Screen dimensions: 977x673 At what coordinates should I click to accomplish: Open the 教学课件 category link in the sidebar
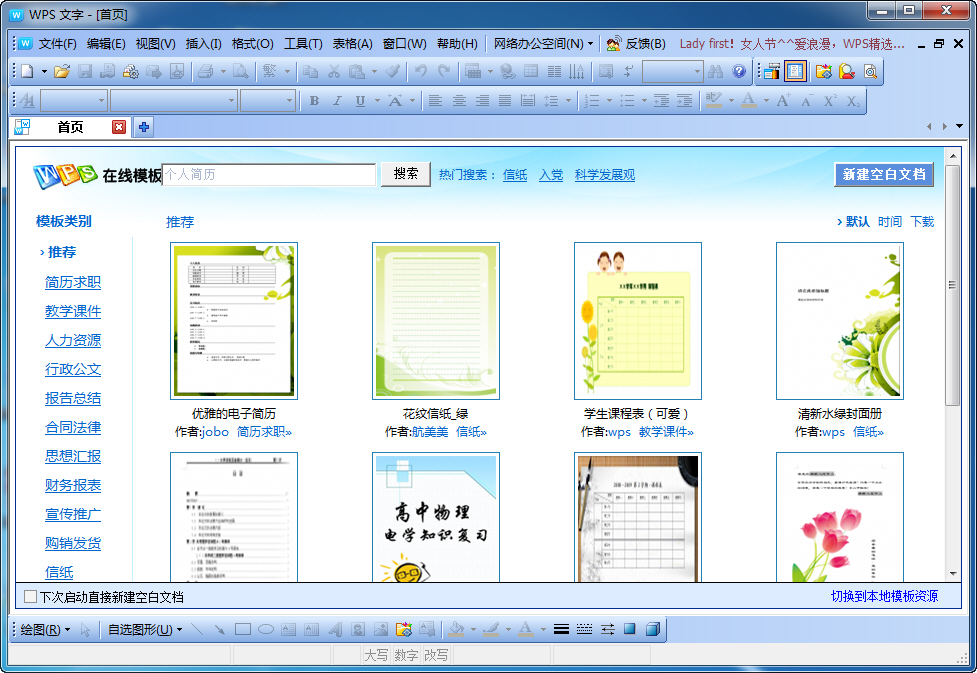[73, 311]
